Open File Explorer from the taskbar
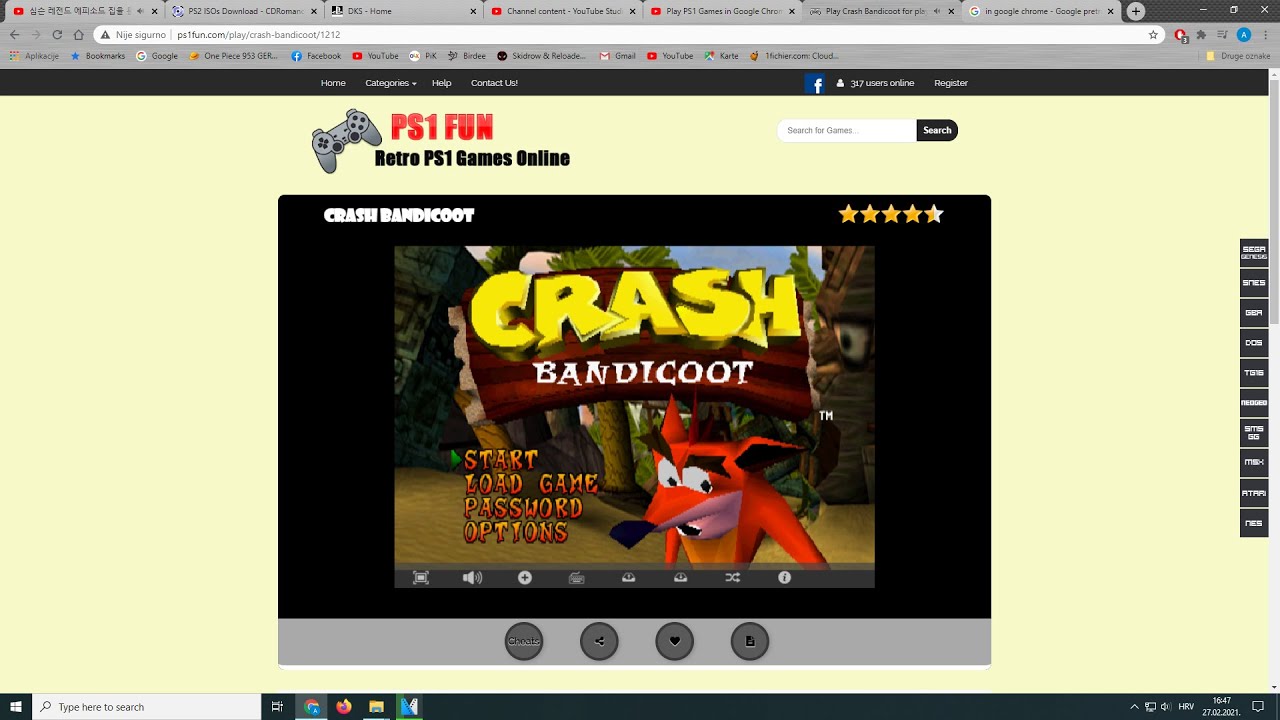The width and height of the screenshot is (1280, 720). tap(376, 707)
